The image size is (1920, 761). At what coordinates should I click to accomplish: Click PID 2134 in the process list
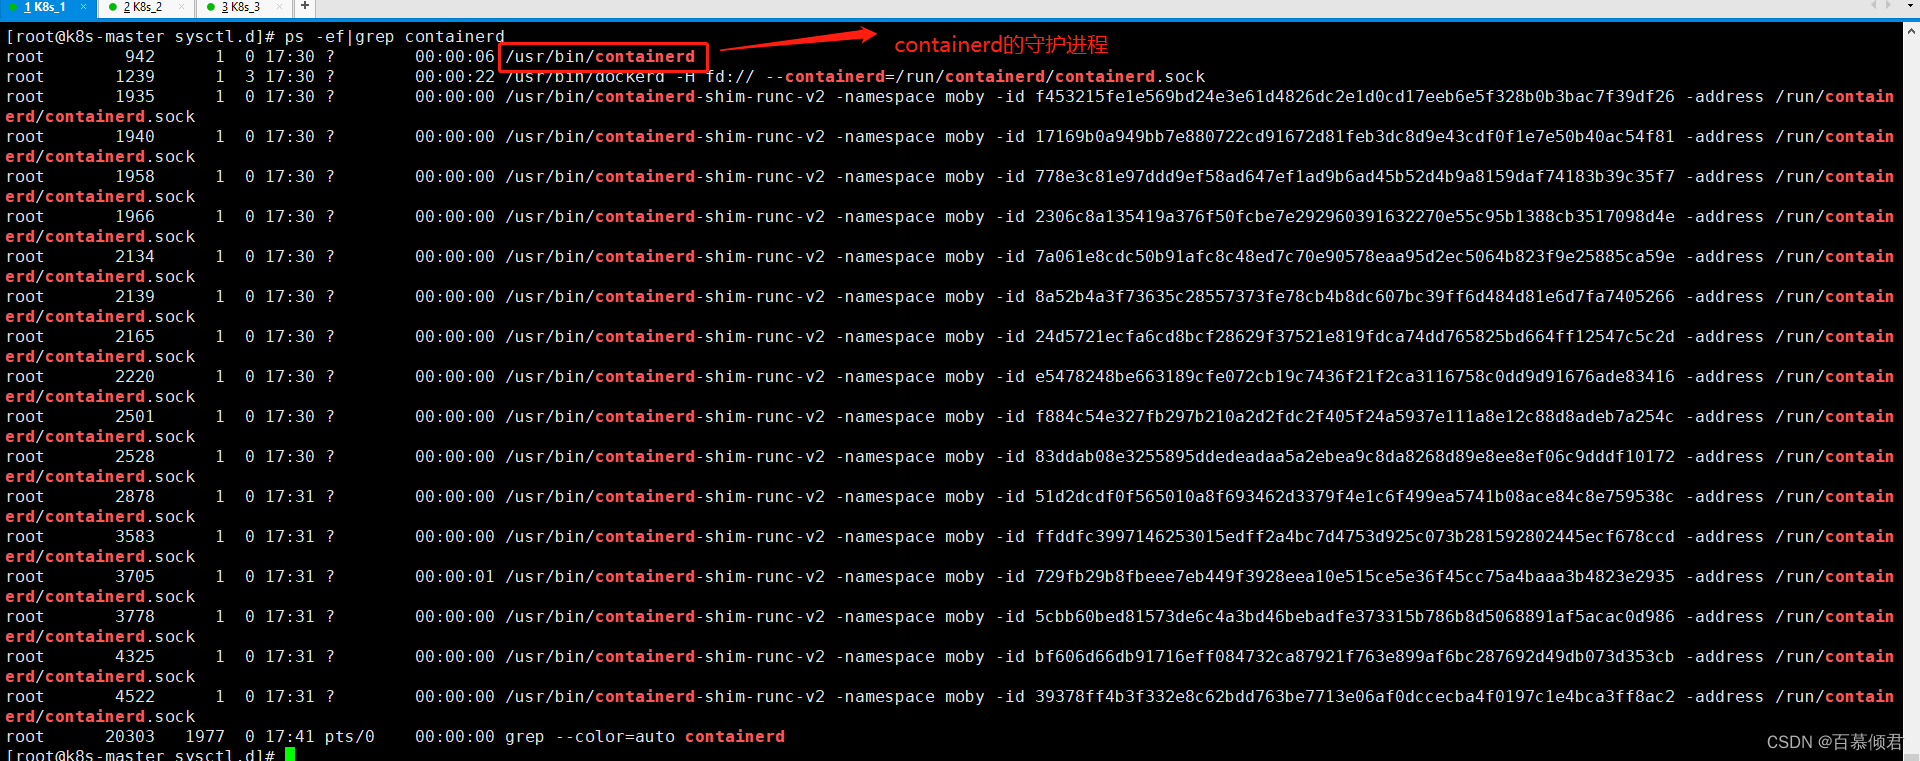coord(135,257)
